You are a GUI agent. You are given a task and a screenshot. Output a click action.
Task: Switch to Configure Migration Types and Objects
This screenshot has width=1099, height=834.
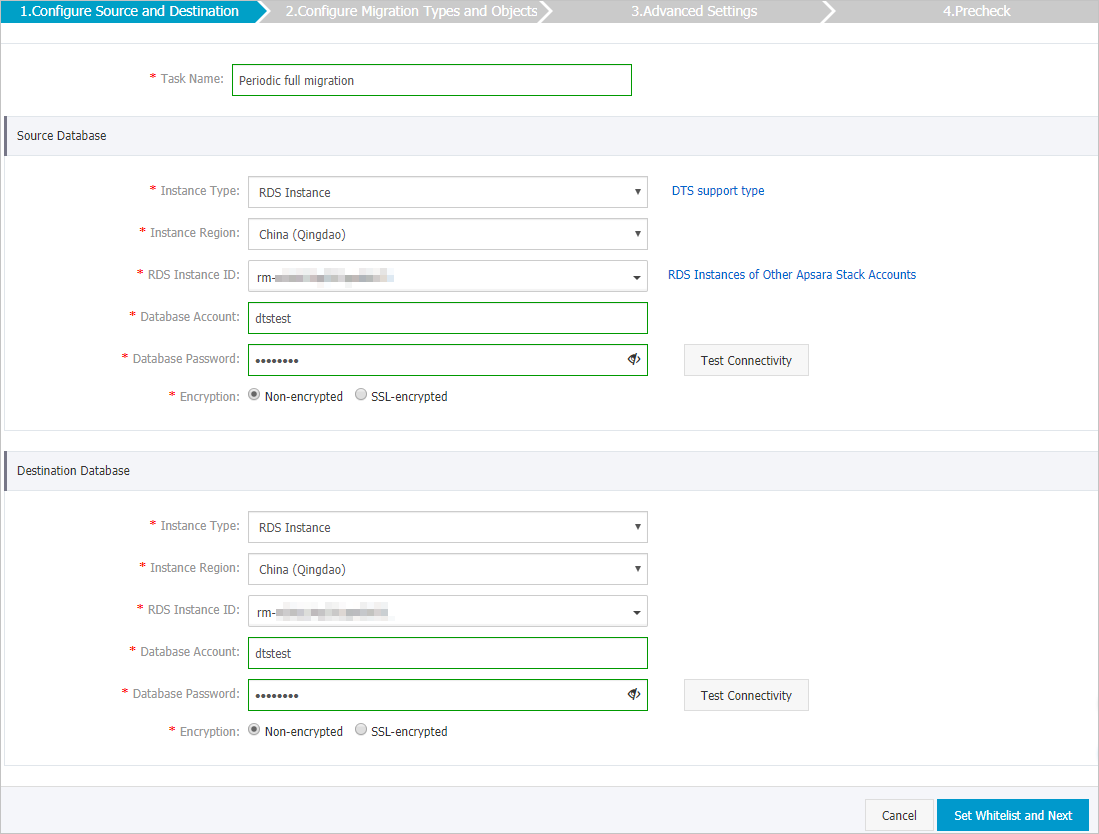(412, 11)
